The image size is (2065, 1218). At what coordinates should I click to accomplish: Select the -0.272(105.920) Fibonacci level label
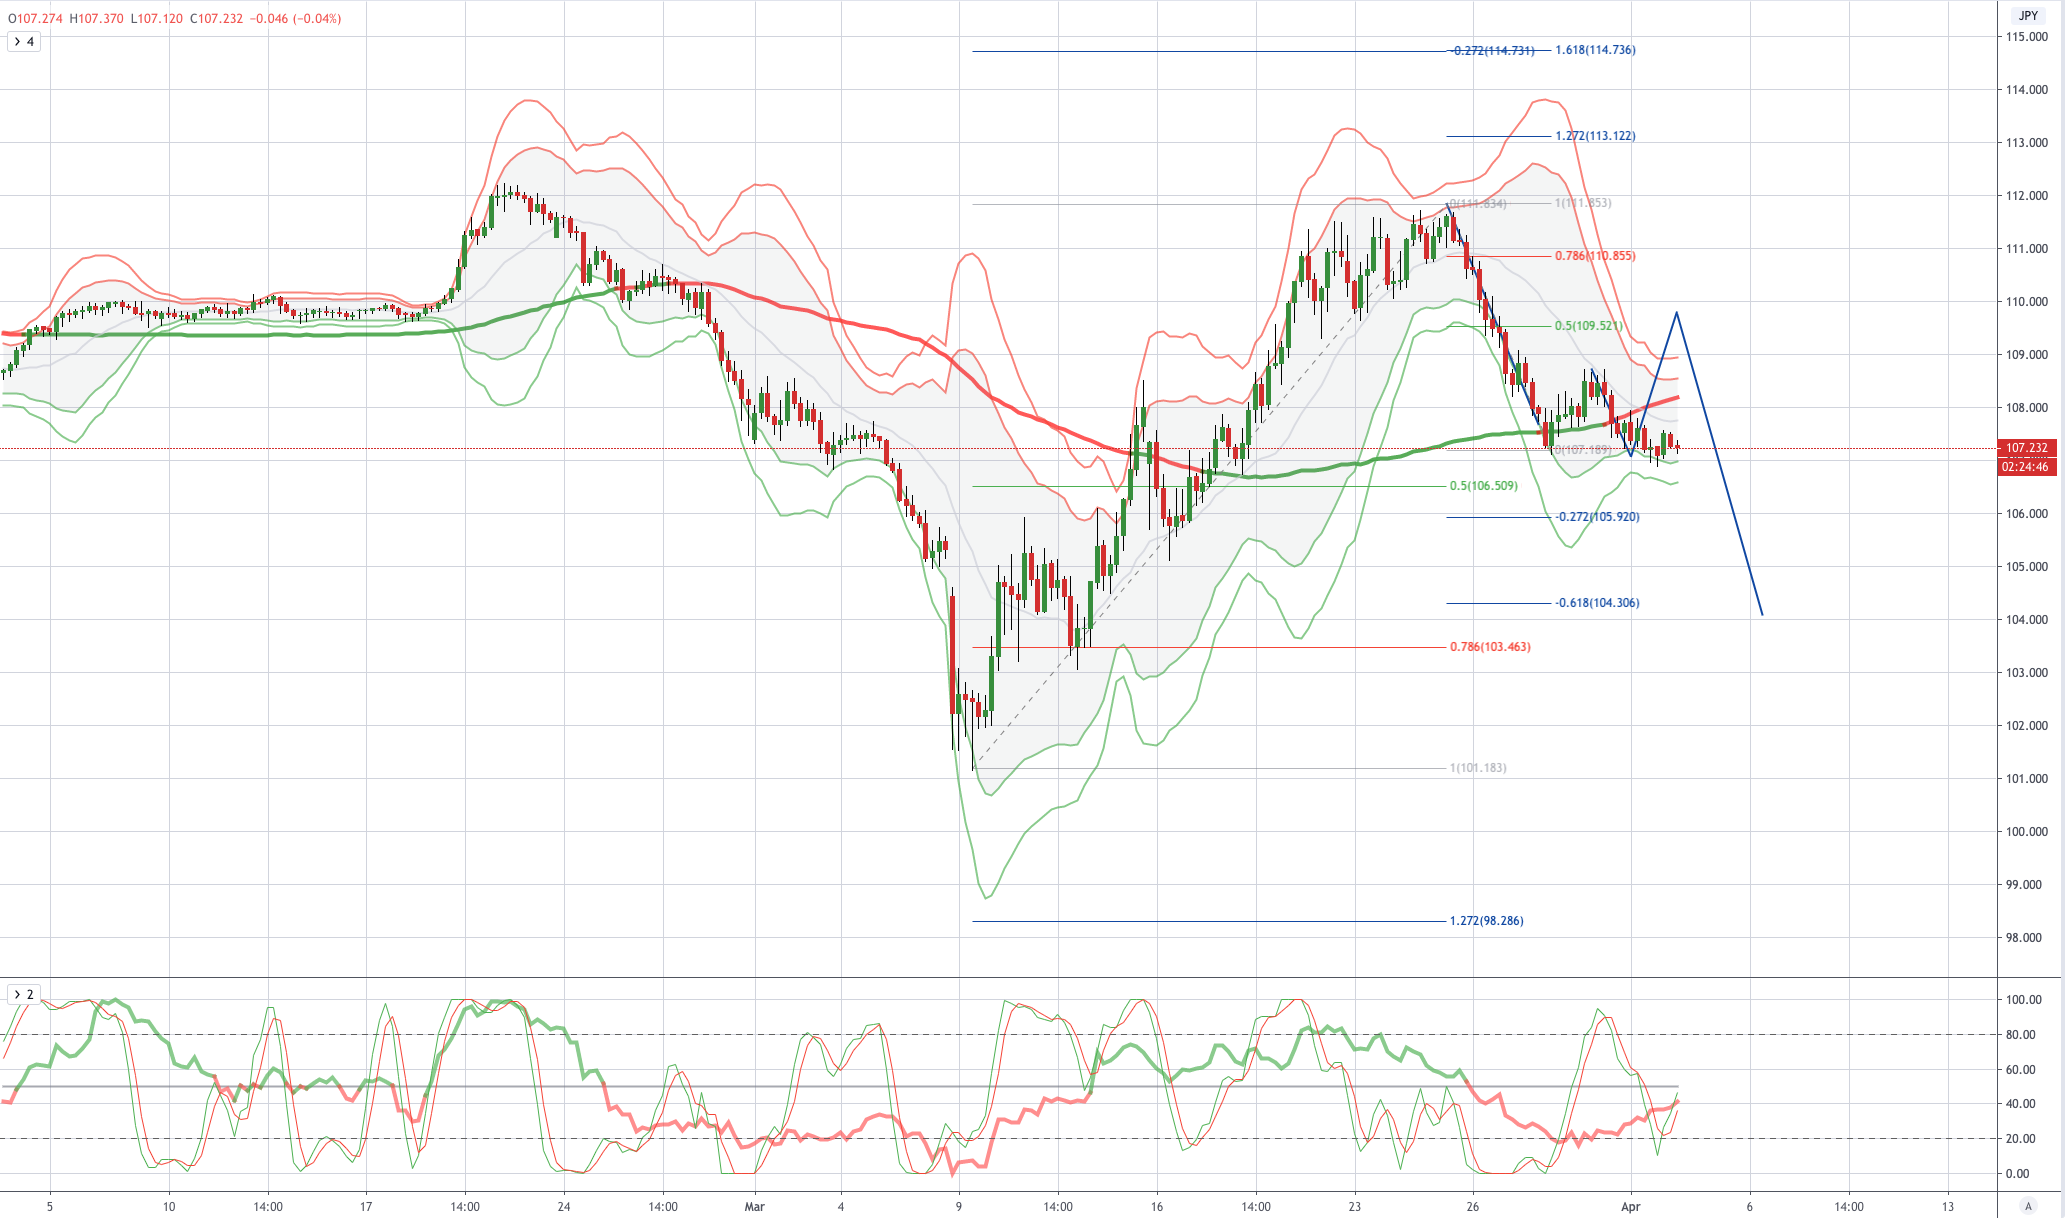[x=1597, y=517]
